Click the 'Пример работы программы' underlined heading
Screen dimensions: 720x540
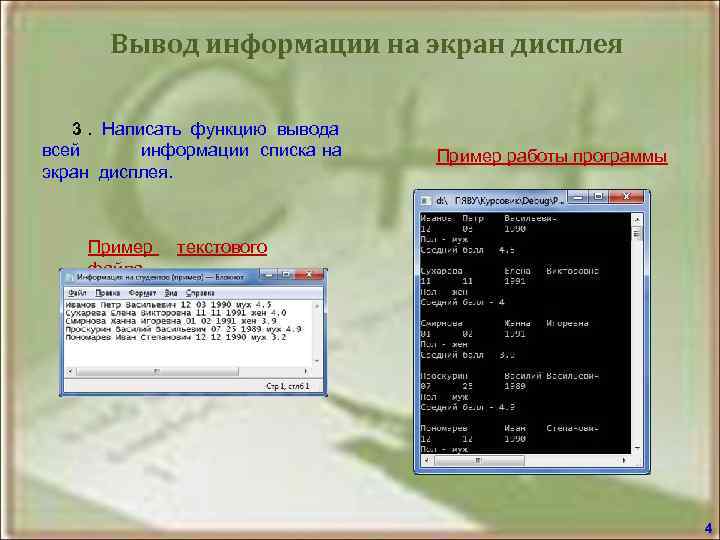[551, 157]
